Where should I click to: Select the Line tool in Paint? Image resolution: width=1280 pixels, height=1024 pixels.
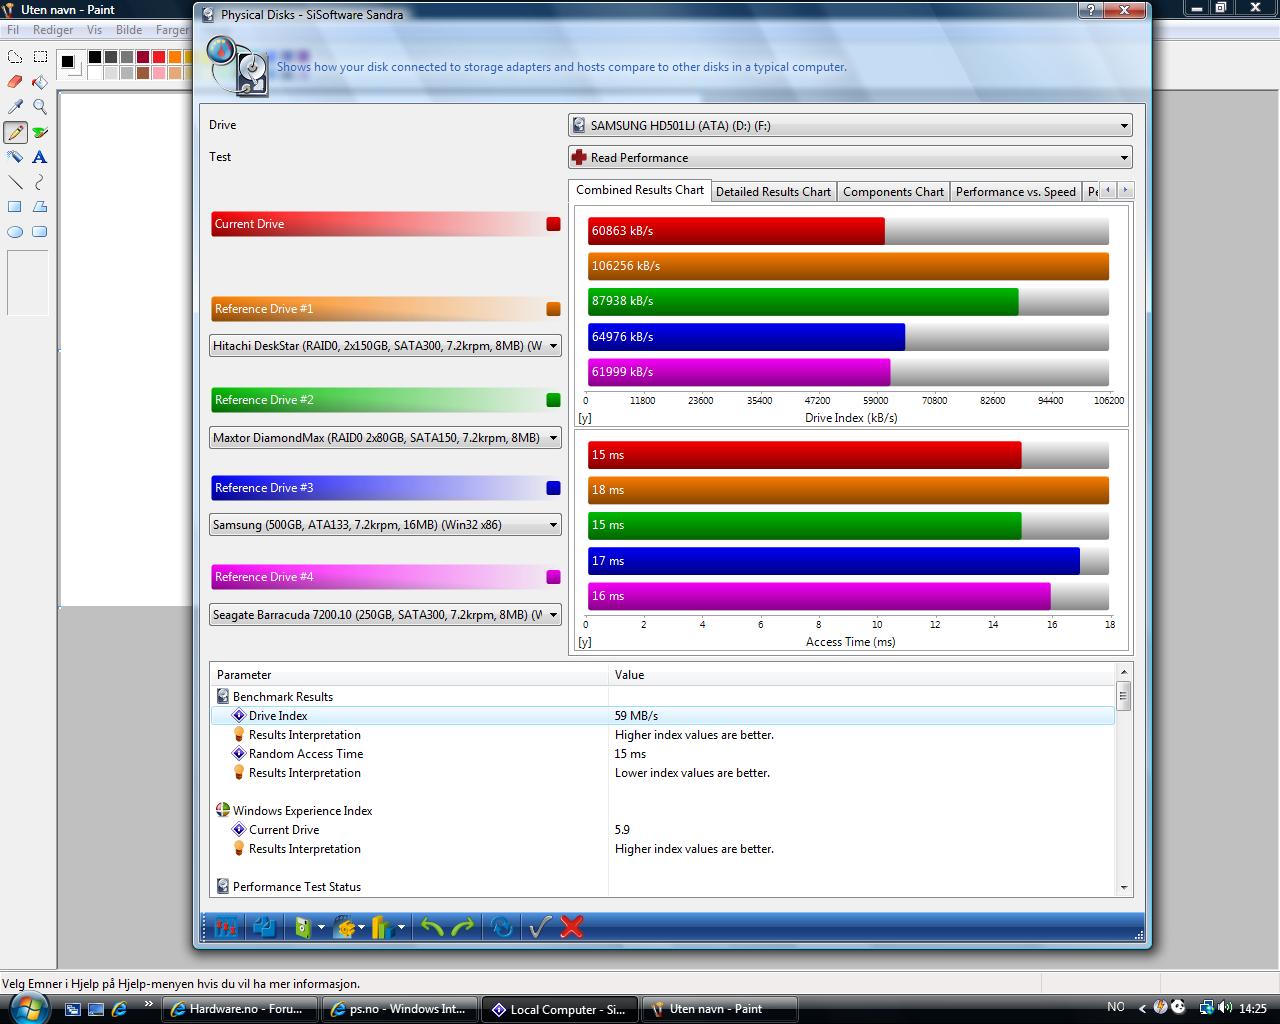coord(15,182)
